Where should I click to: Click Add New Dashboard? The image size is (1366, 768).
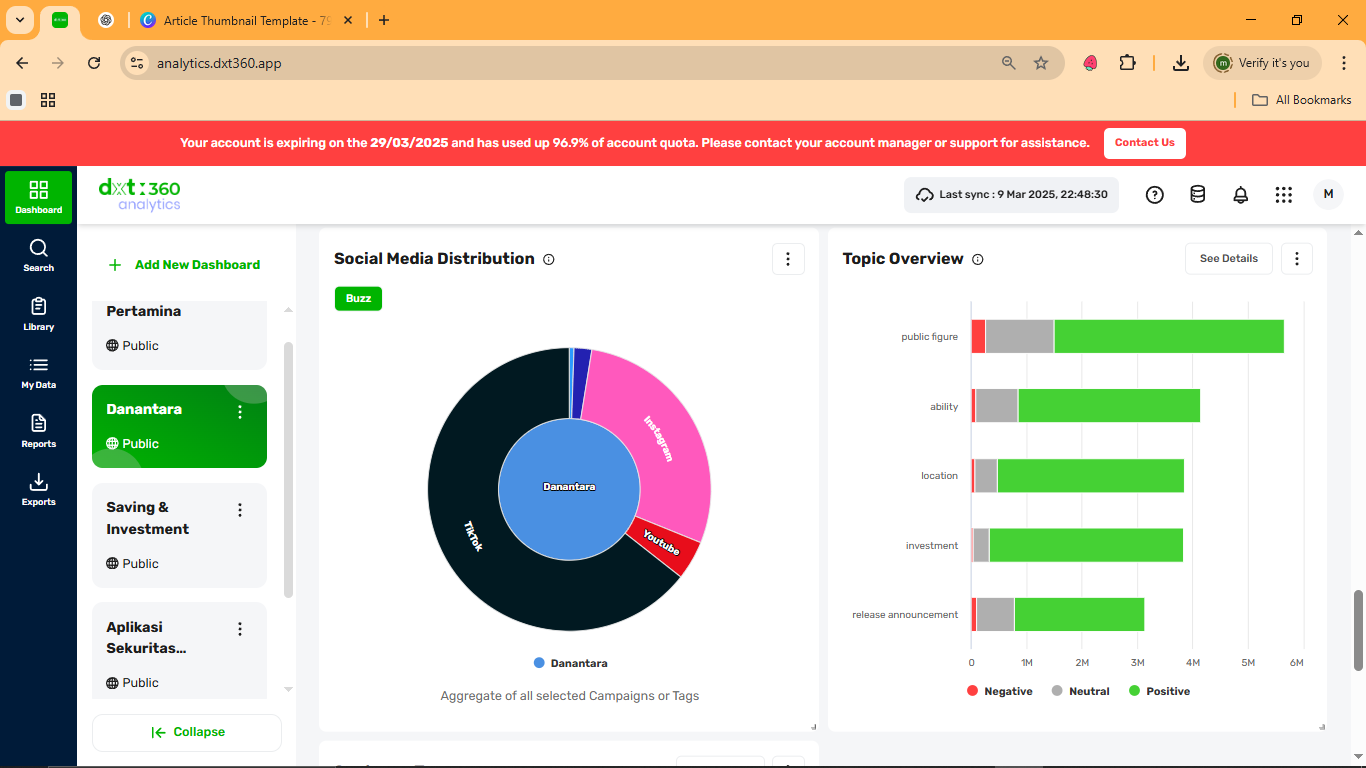click(186, 265)
